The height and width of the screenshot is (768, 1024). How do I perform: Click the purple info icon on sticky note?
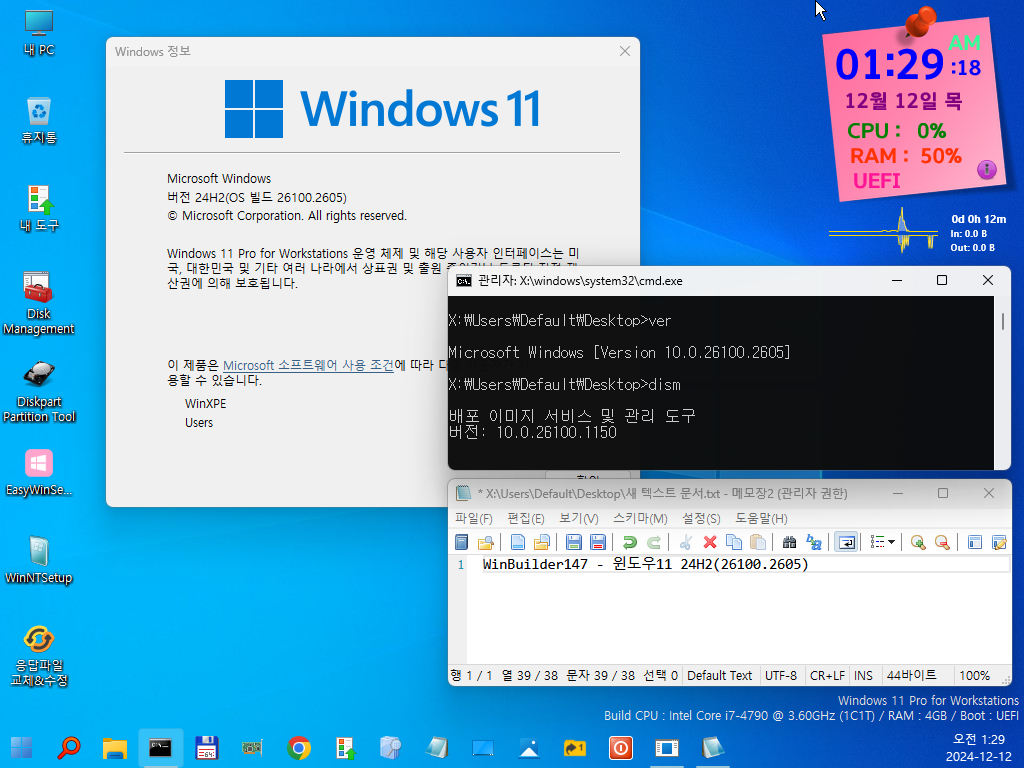point(986,170)
